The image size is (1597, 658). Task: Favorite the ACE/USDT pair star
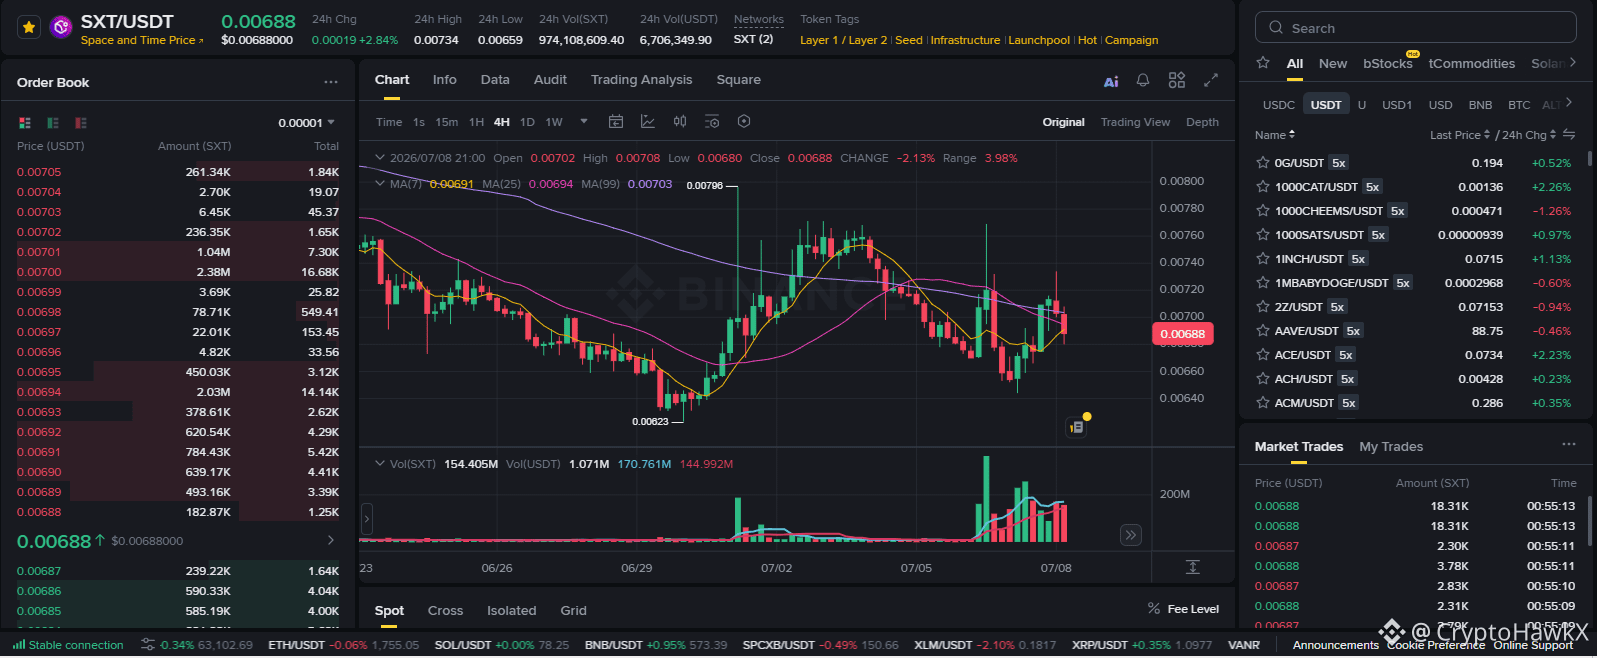1263,355
